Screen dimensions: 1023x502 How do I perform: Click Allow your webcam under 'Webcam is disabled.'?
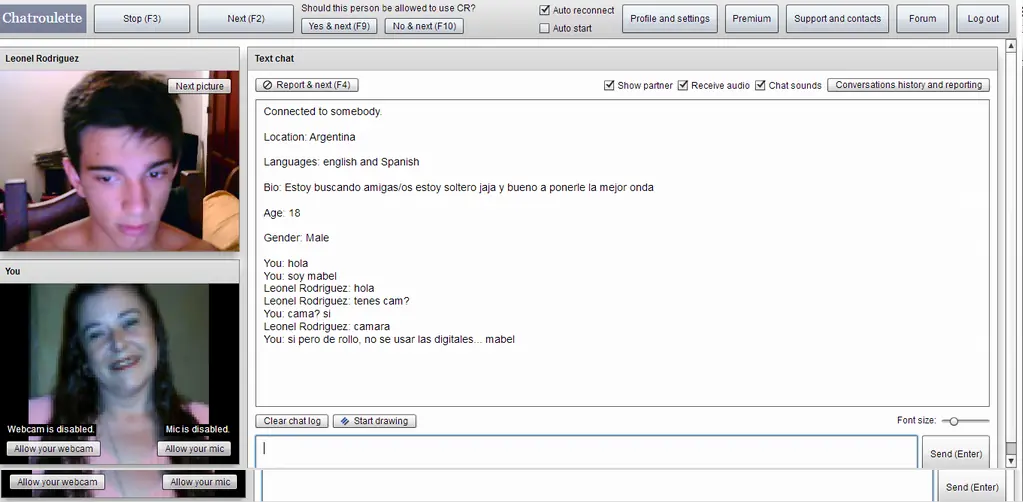[x=53, y=448]
